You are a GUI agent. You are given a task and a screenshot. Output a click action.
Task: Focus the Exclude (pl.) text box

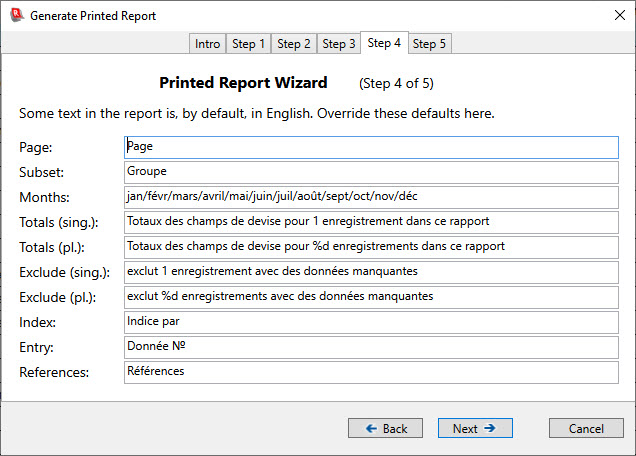(x=371, y=297)
